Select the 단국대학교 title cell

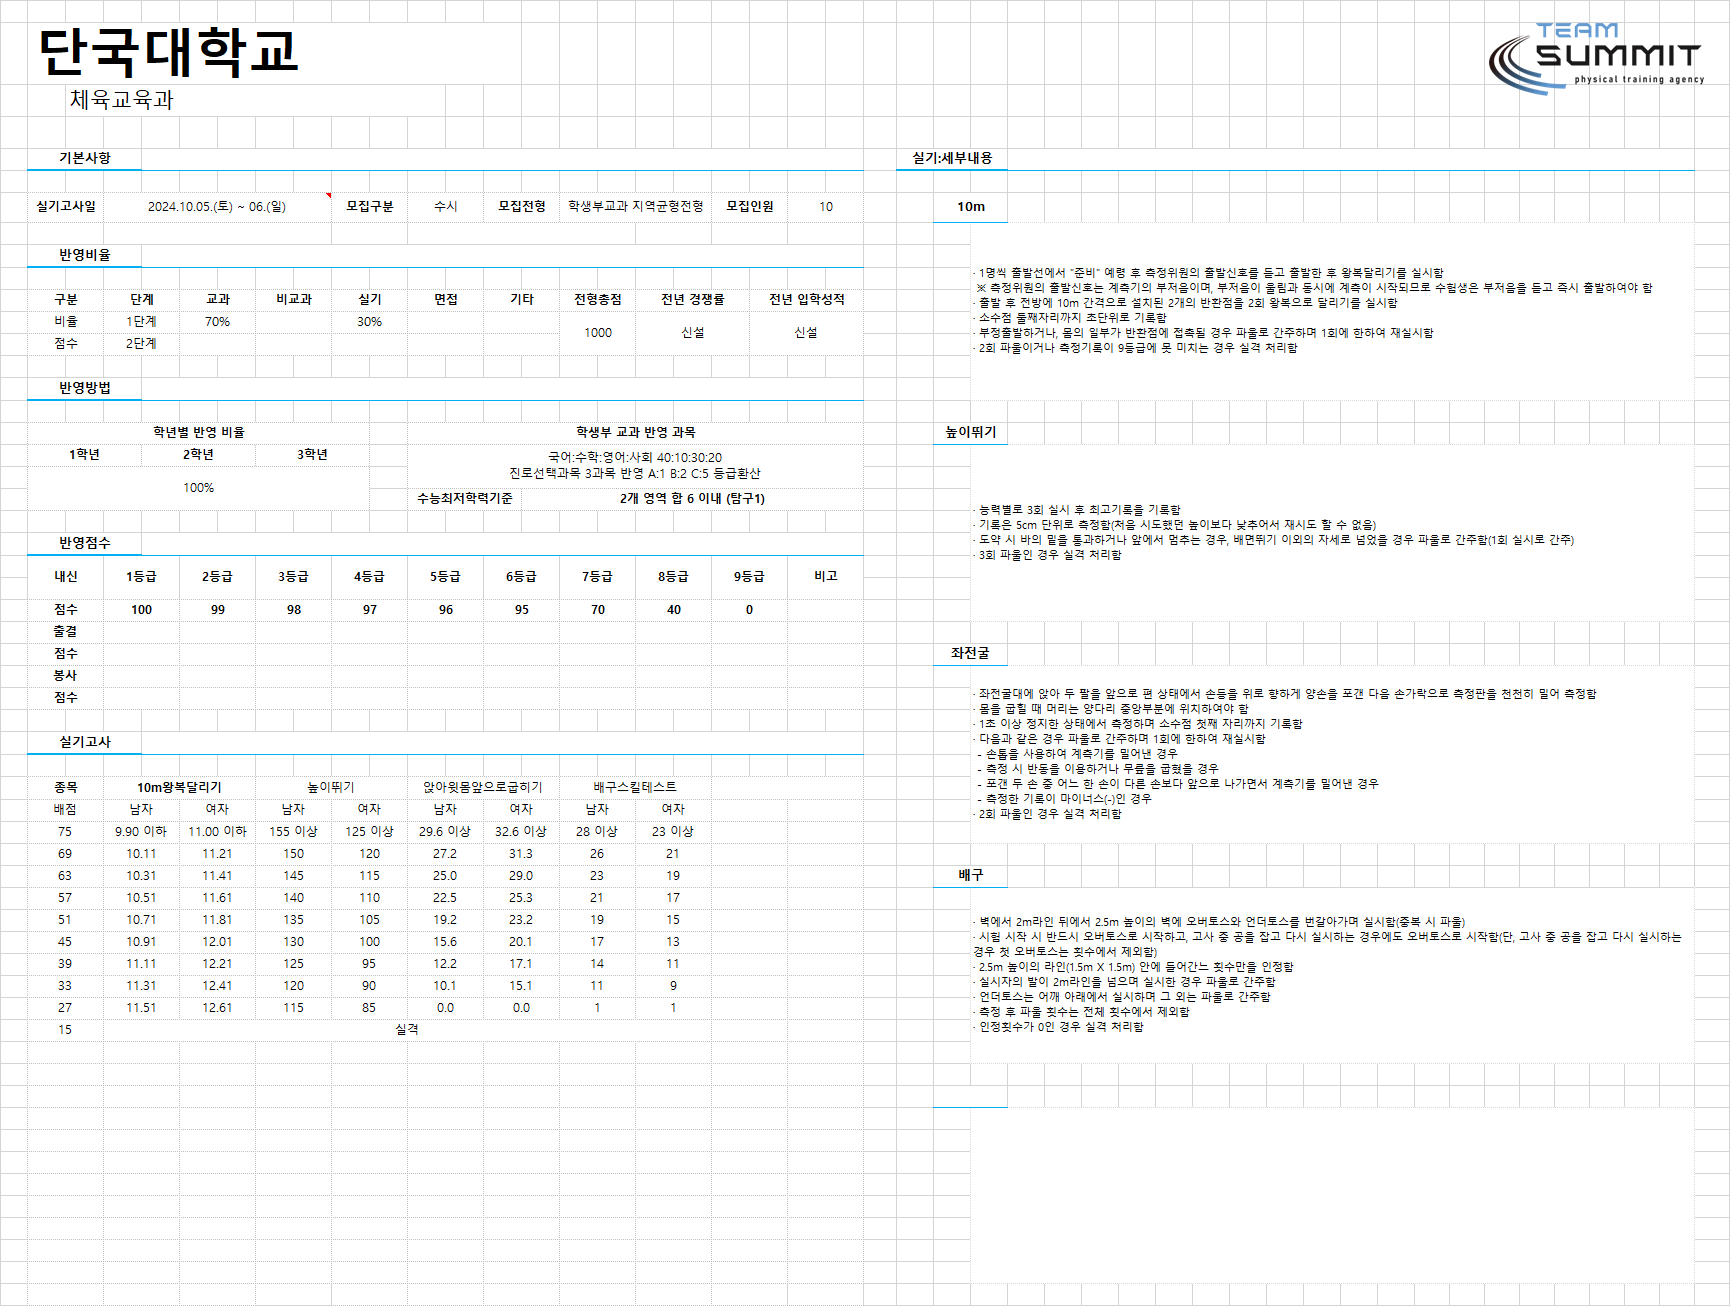(x=169, y=52)
